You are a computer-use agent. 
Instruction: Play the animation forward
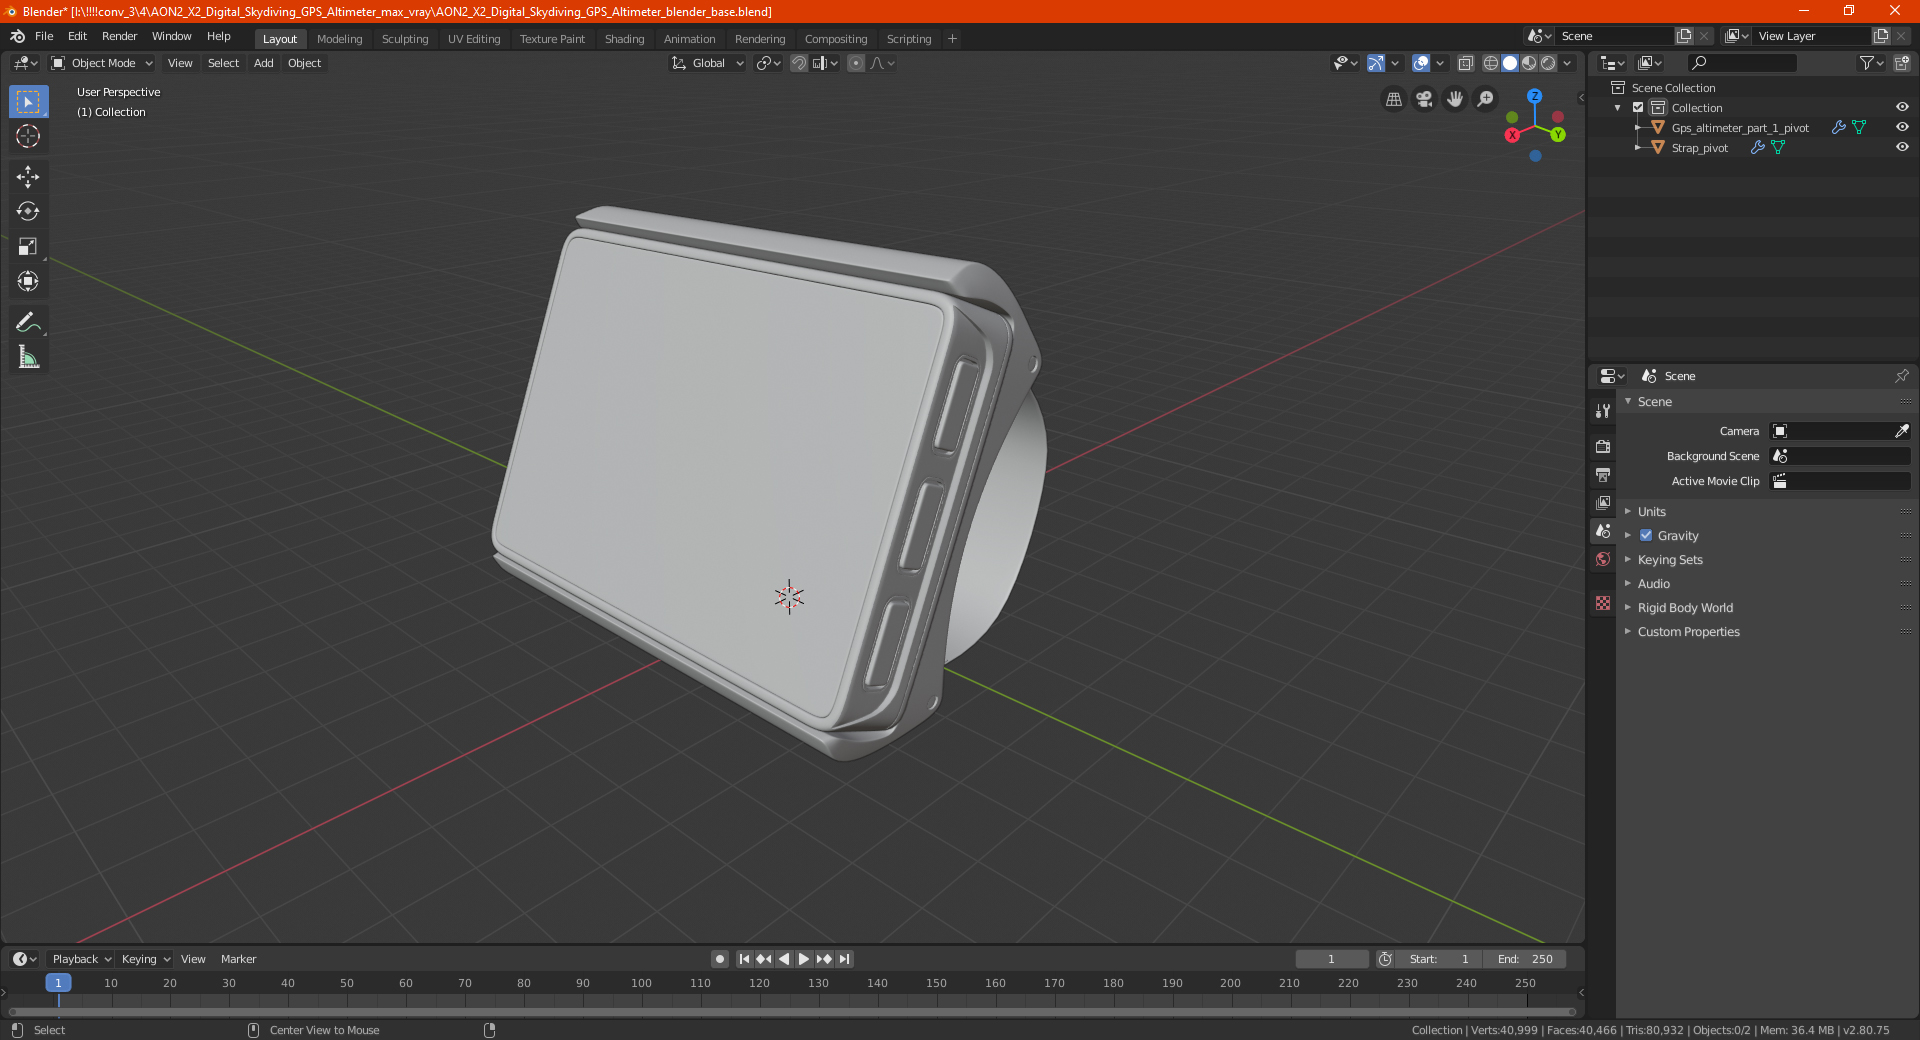(x=804, y=959)
